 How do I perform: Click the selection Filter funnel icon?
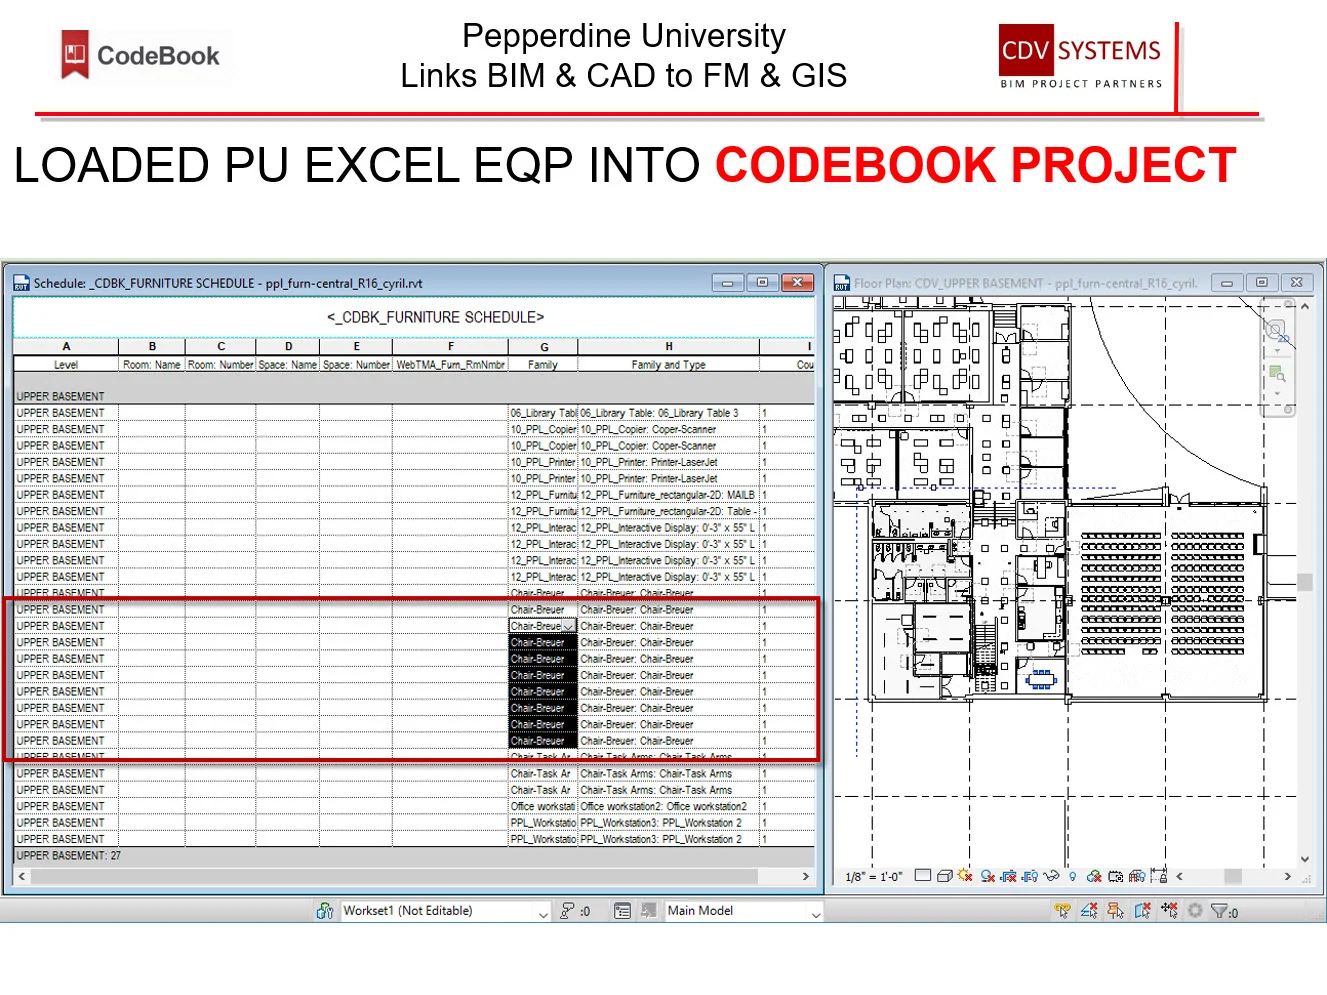[1220, 911]
